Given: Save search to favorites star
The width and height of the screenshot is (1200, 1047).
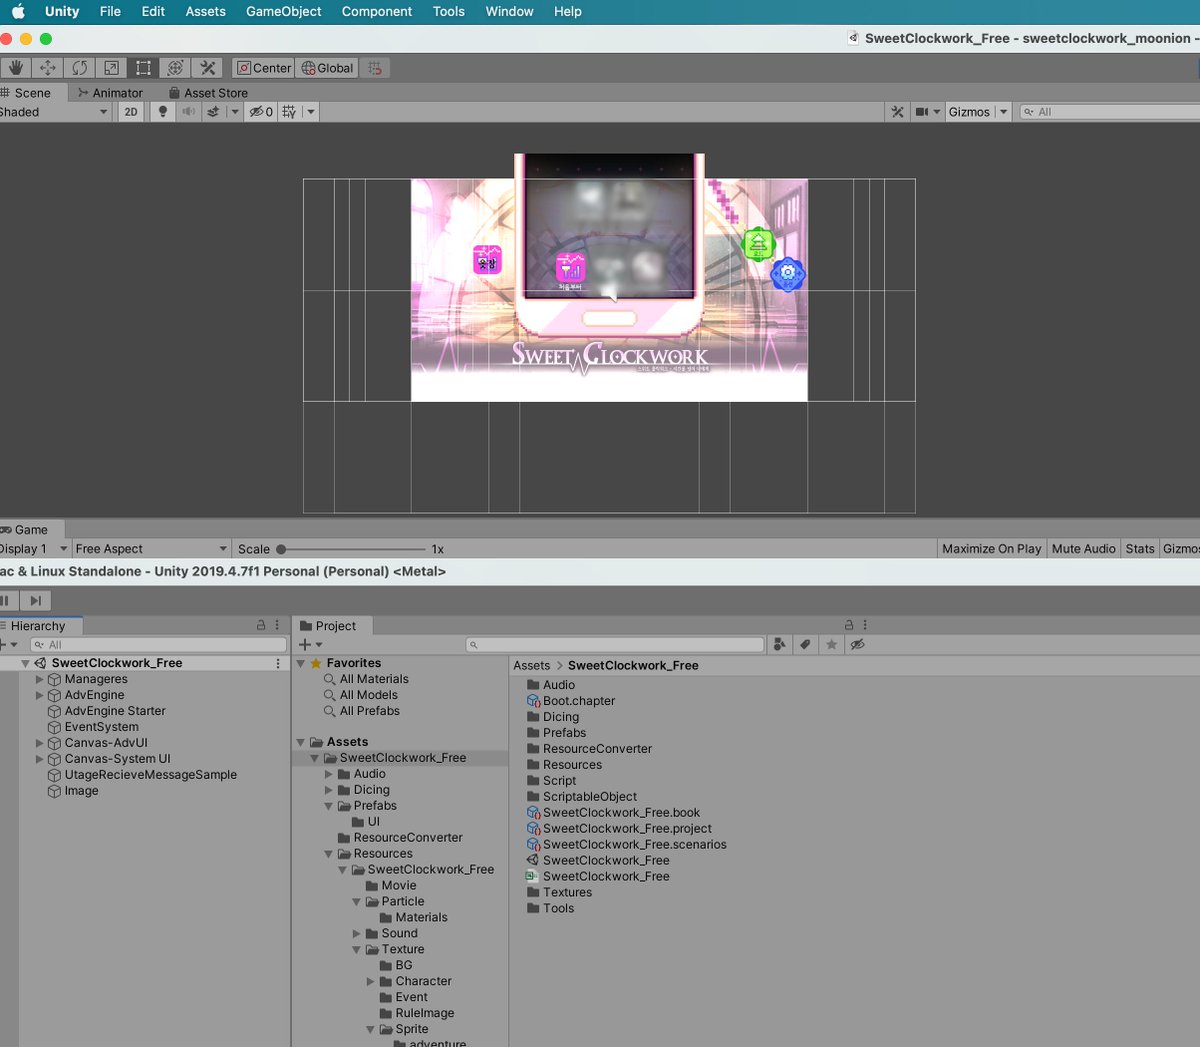Looking at the screenshot, I should (831, 645).
